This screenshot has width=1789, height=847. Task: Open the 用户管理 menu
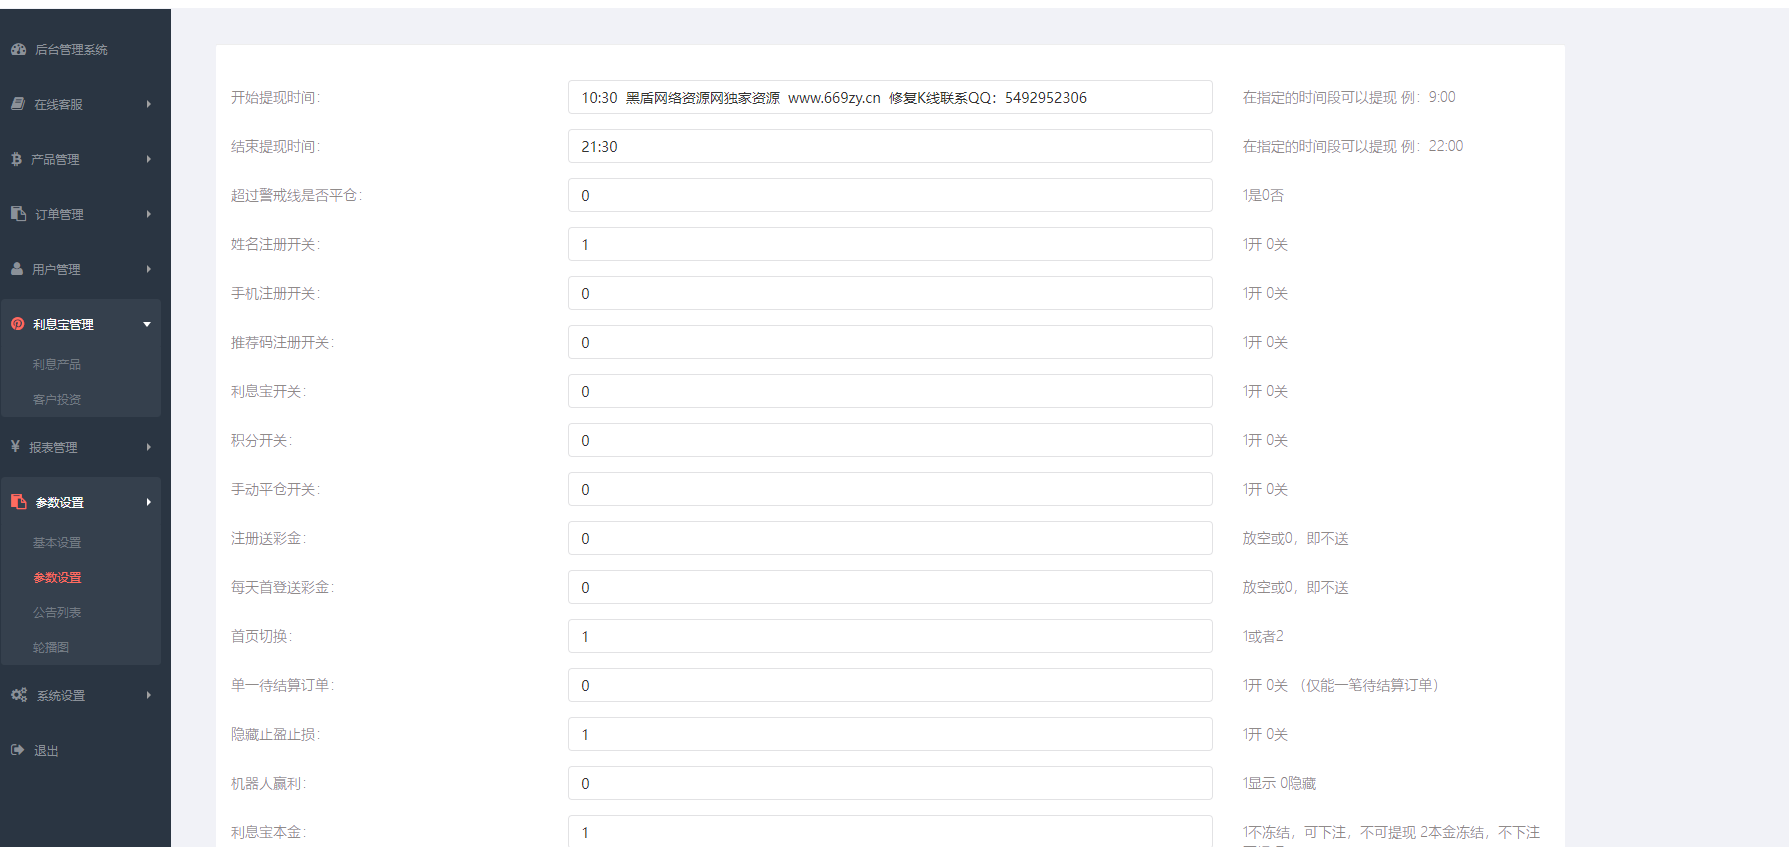56,269
